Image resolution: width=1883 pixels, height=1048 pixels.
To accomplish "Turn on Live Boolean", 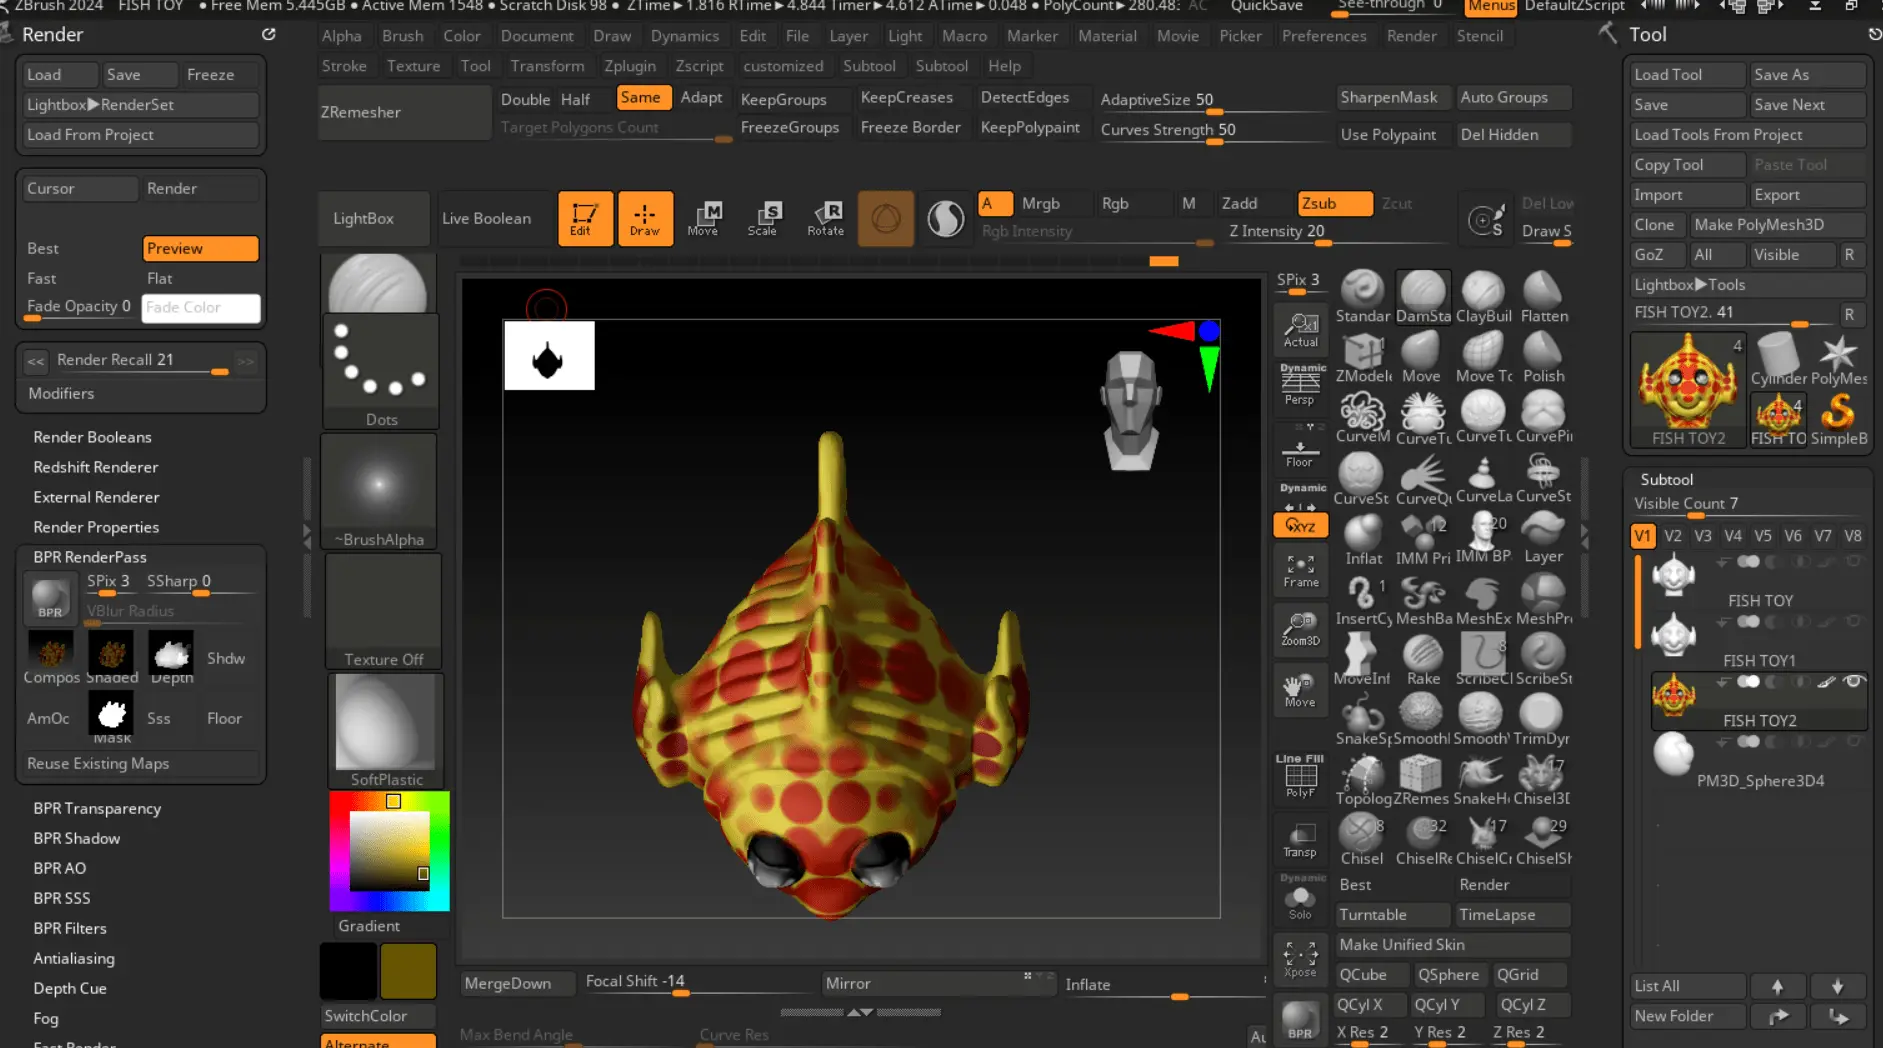I will pos(486,218).
